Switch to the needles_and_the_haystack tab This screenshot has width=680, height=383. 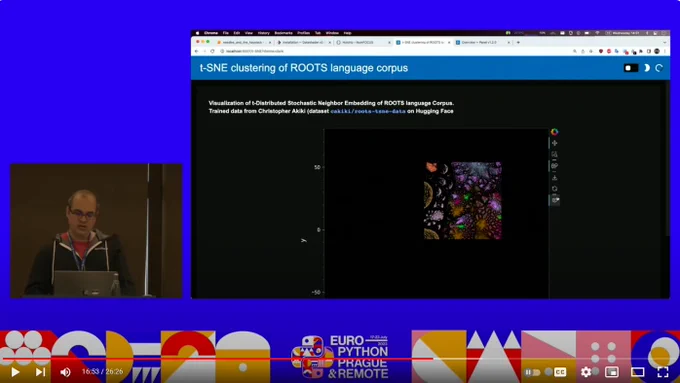[244, 43]
